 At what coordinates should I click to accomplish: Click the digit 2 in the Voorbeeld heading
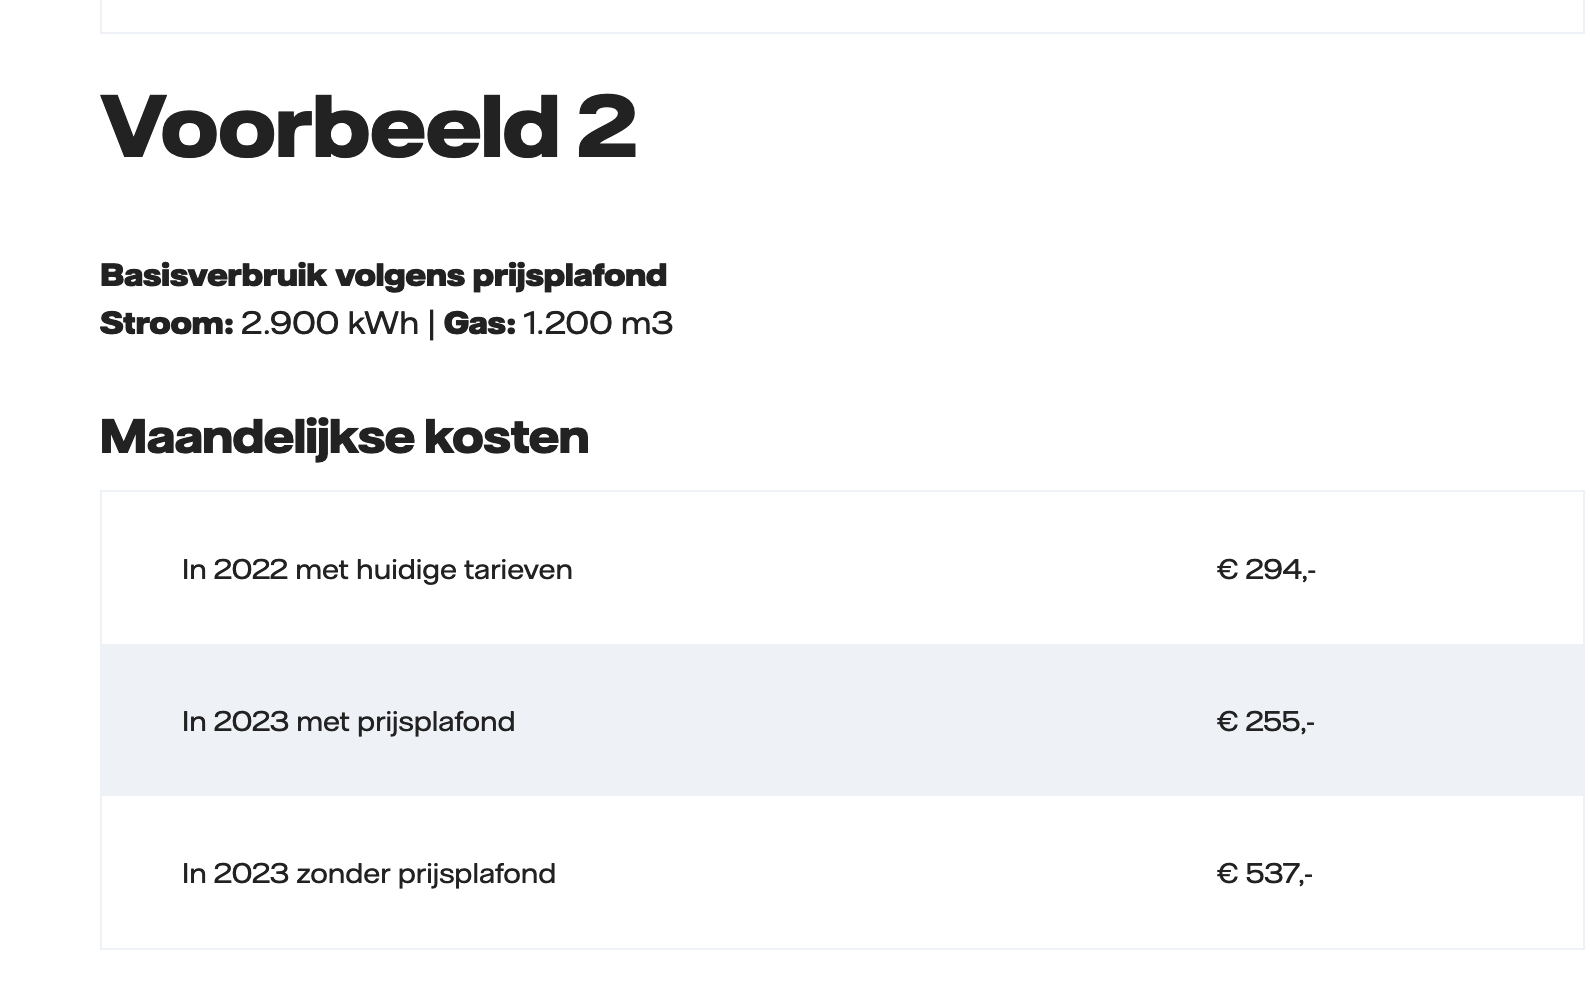click(606, 127)
